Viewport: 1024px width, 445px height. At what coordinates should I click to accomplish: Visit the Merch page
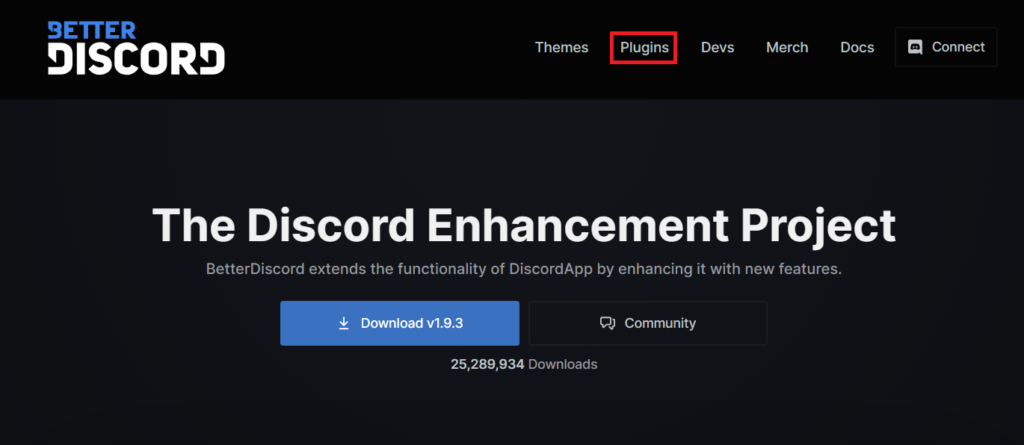click(x=787, y=48)
